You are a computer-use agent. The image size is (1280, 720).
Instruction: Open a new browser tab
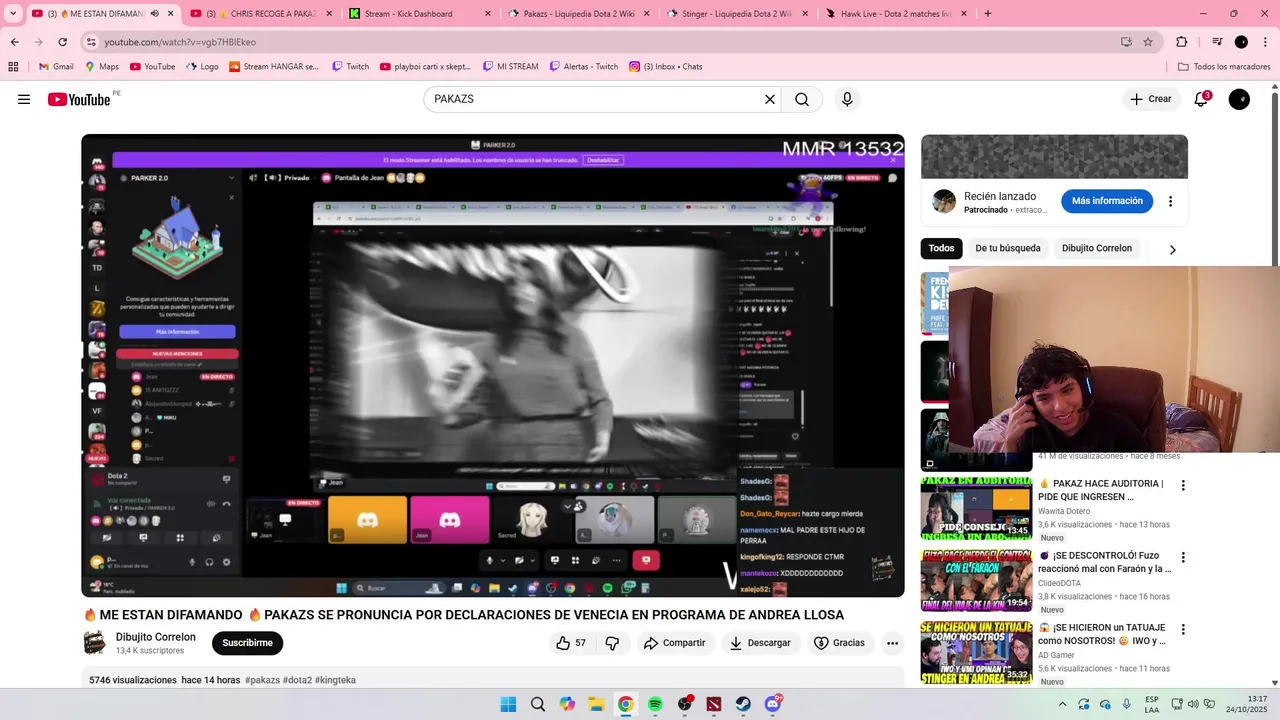tap(988, 14)
